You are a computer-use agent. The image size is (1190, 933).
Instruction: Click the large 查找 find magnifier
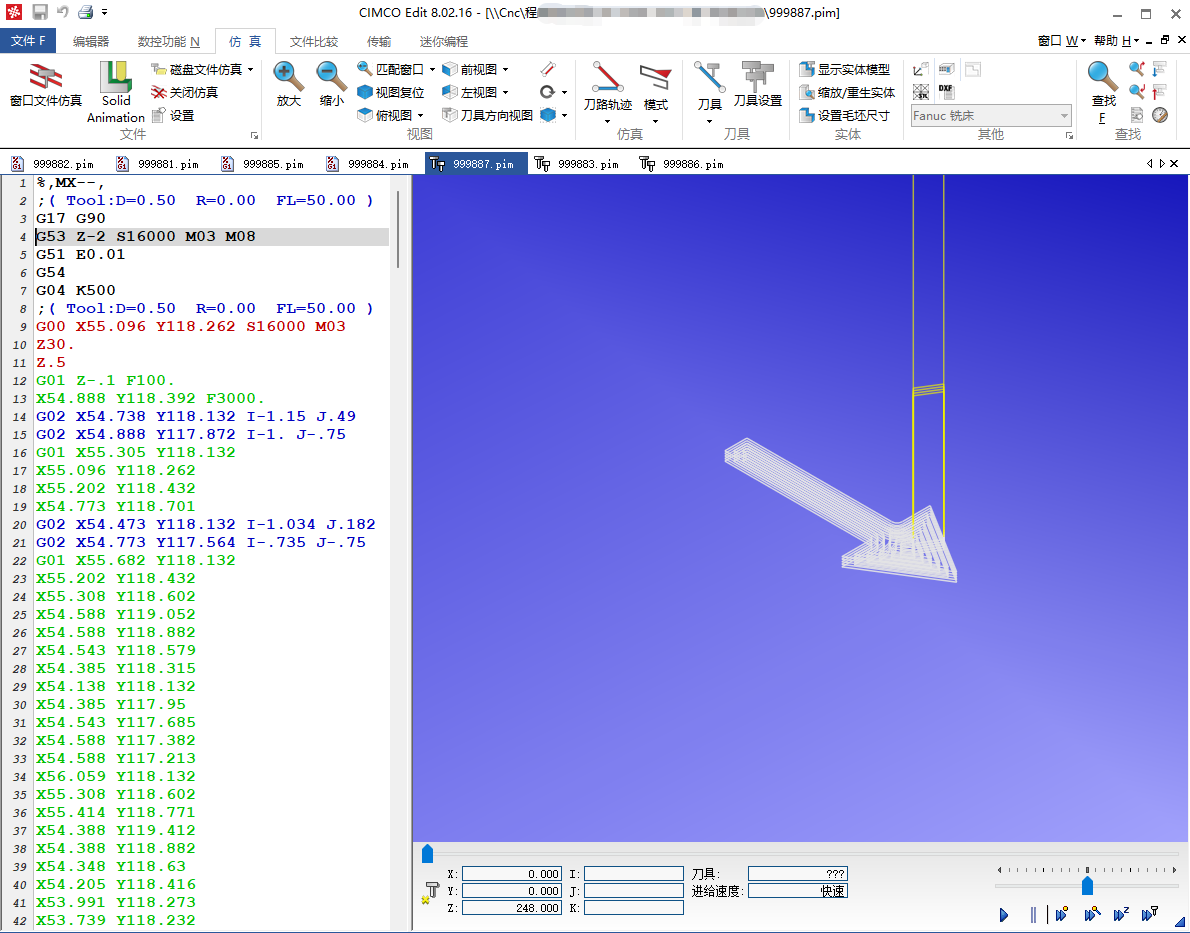1102,76
